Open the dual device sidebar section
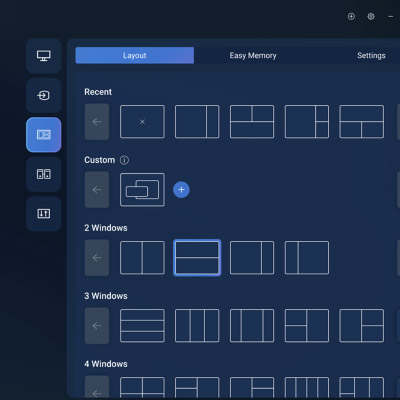The height and width of the screenshot is (400, 400). click(x=44, y=174)
